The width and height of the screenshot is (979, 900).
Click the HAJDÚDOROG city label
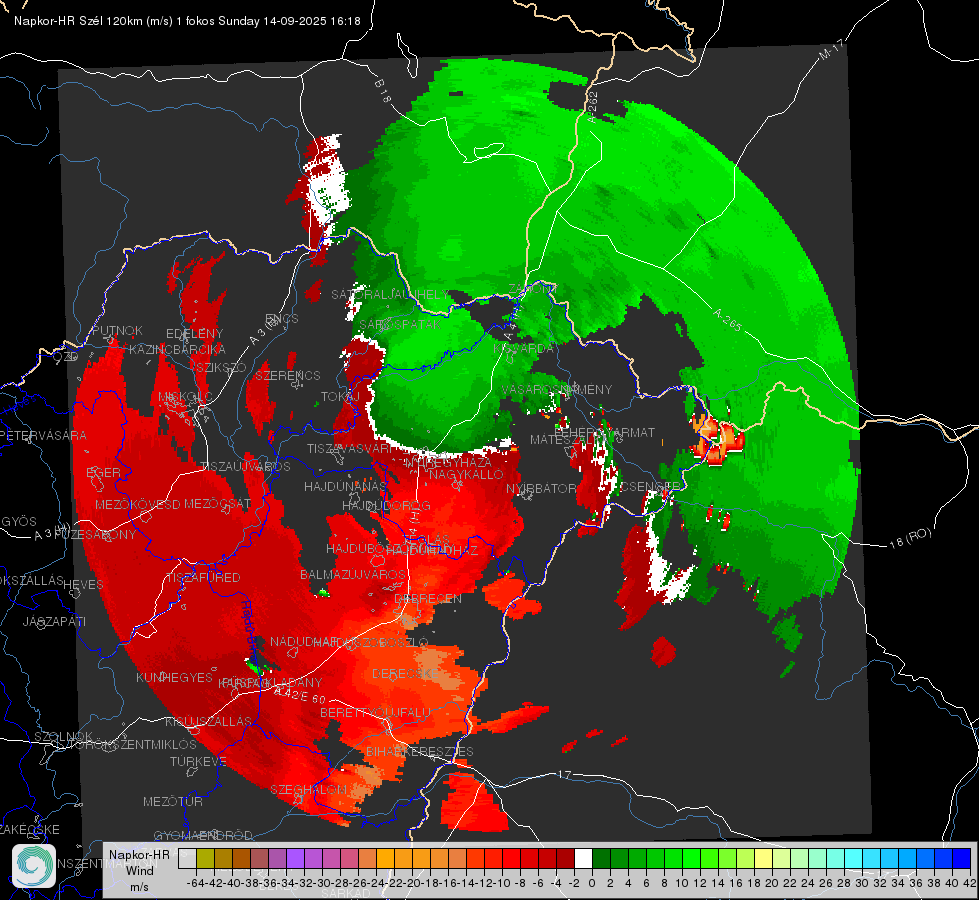386,505
